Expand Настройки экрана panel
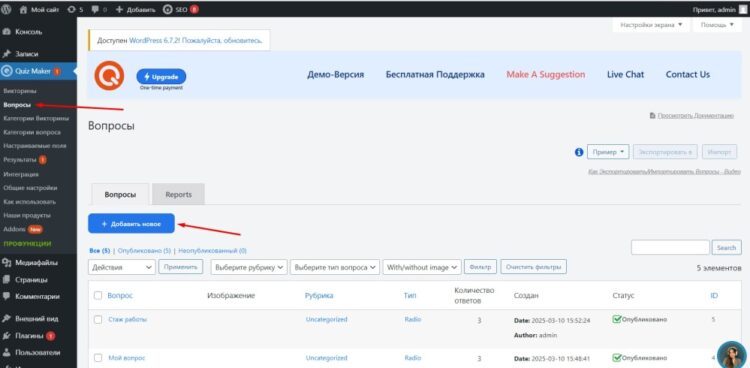This screenshot has width=750, height=368. click(x=651, y=25)
